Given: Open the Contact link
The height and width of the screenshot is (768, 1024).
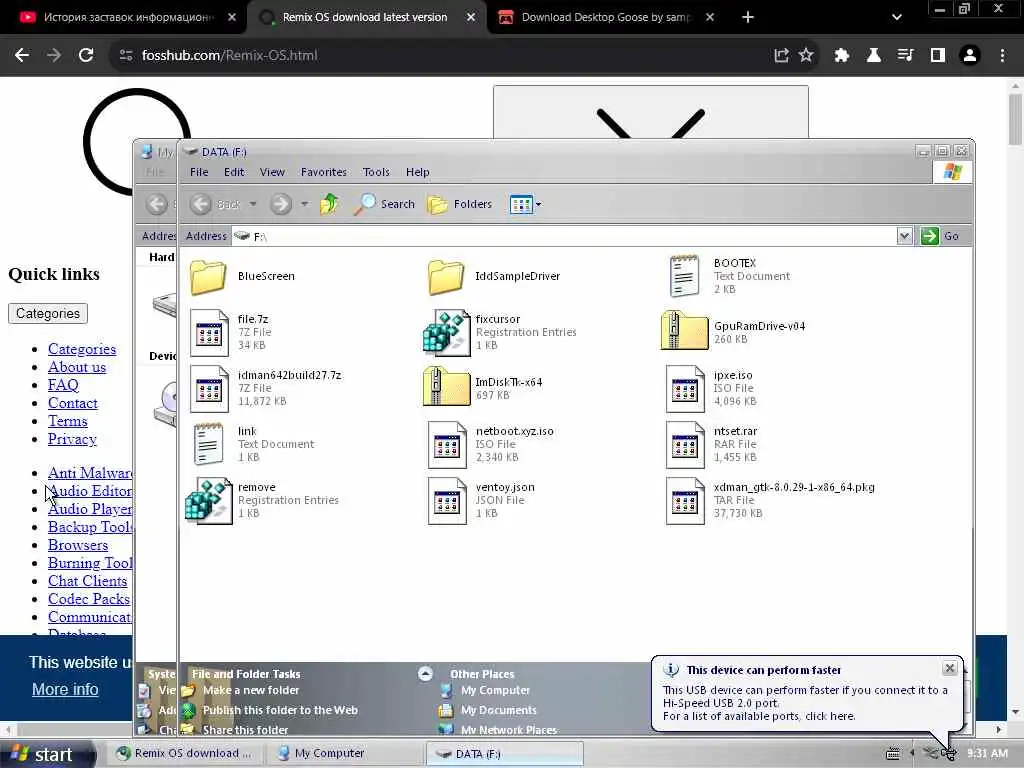Looking at the screenshot, I should point(72,404).
